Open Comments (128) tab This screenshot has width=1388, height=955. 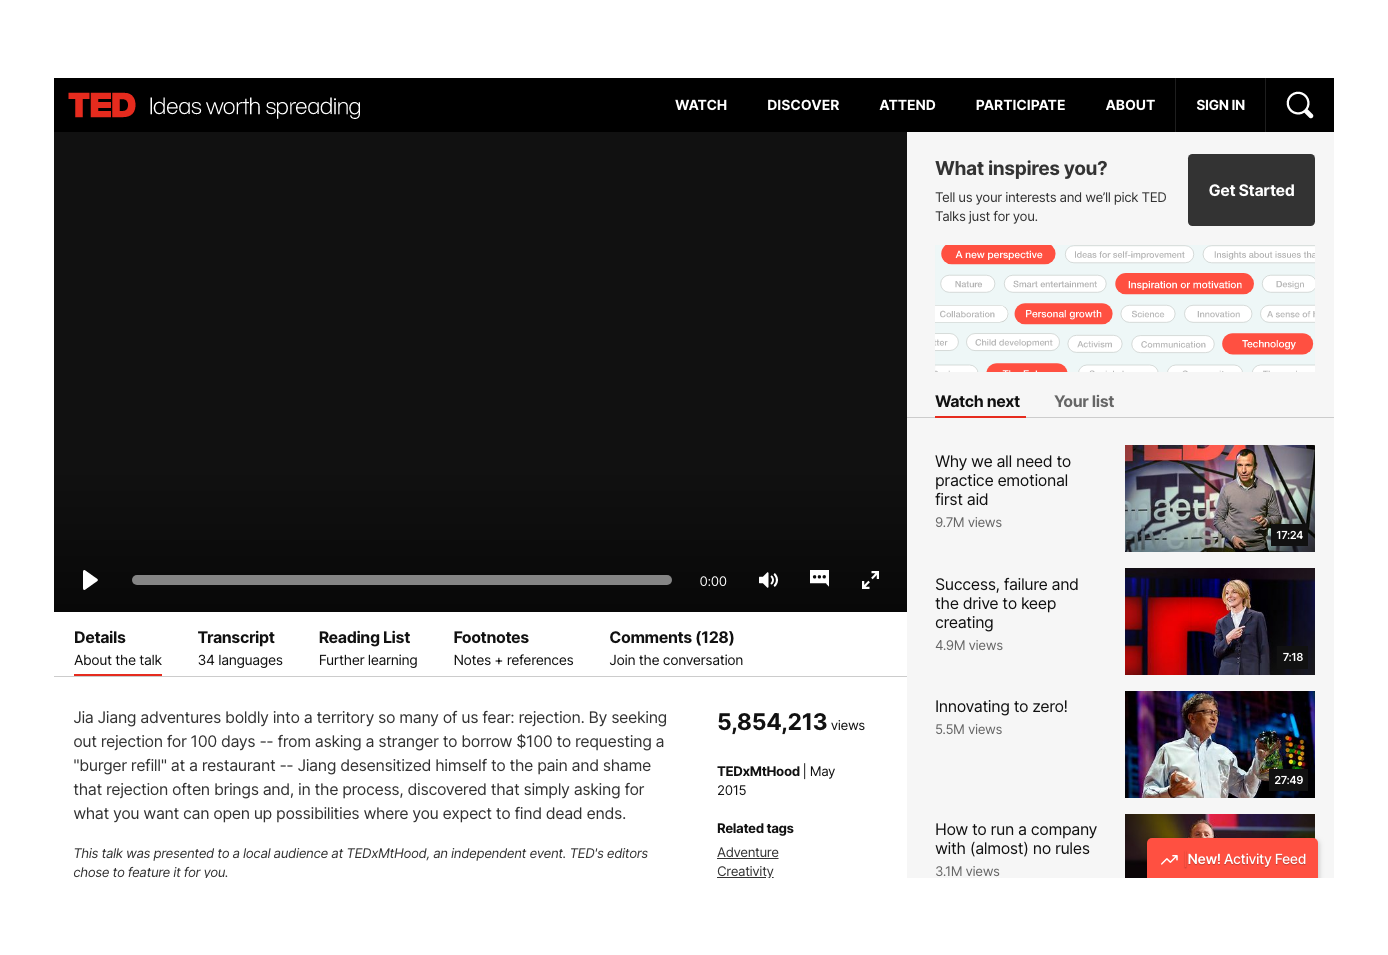point(676,648)
